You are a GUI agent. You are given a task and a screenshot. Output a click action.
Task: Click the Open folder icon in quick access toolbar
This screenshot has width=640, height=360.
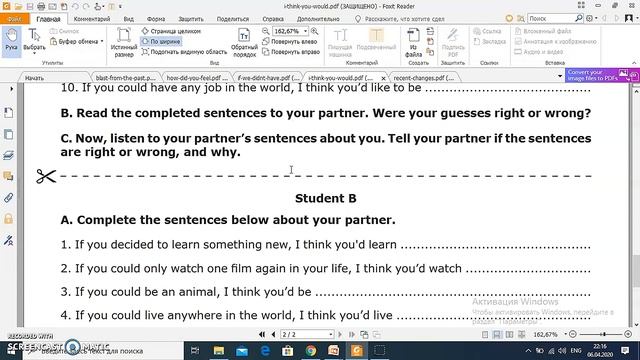pyautogui.click(x=18, y=6)
